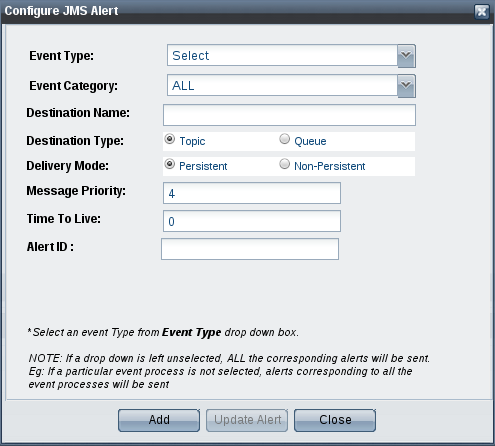
Task: Close the Configure JMS Alert dialog via X icon
Action: tap(482, 12)
